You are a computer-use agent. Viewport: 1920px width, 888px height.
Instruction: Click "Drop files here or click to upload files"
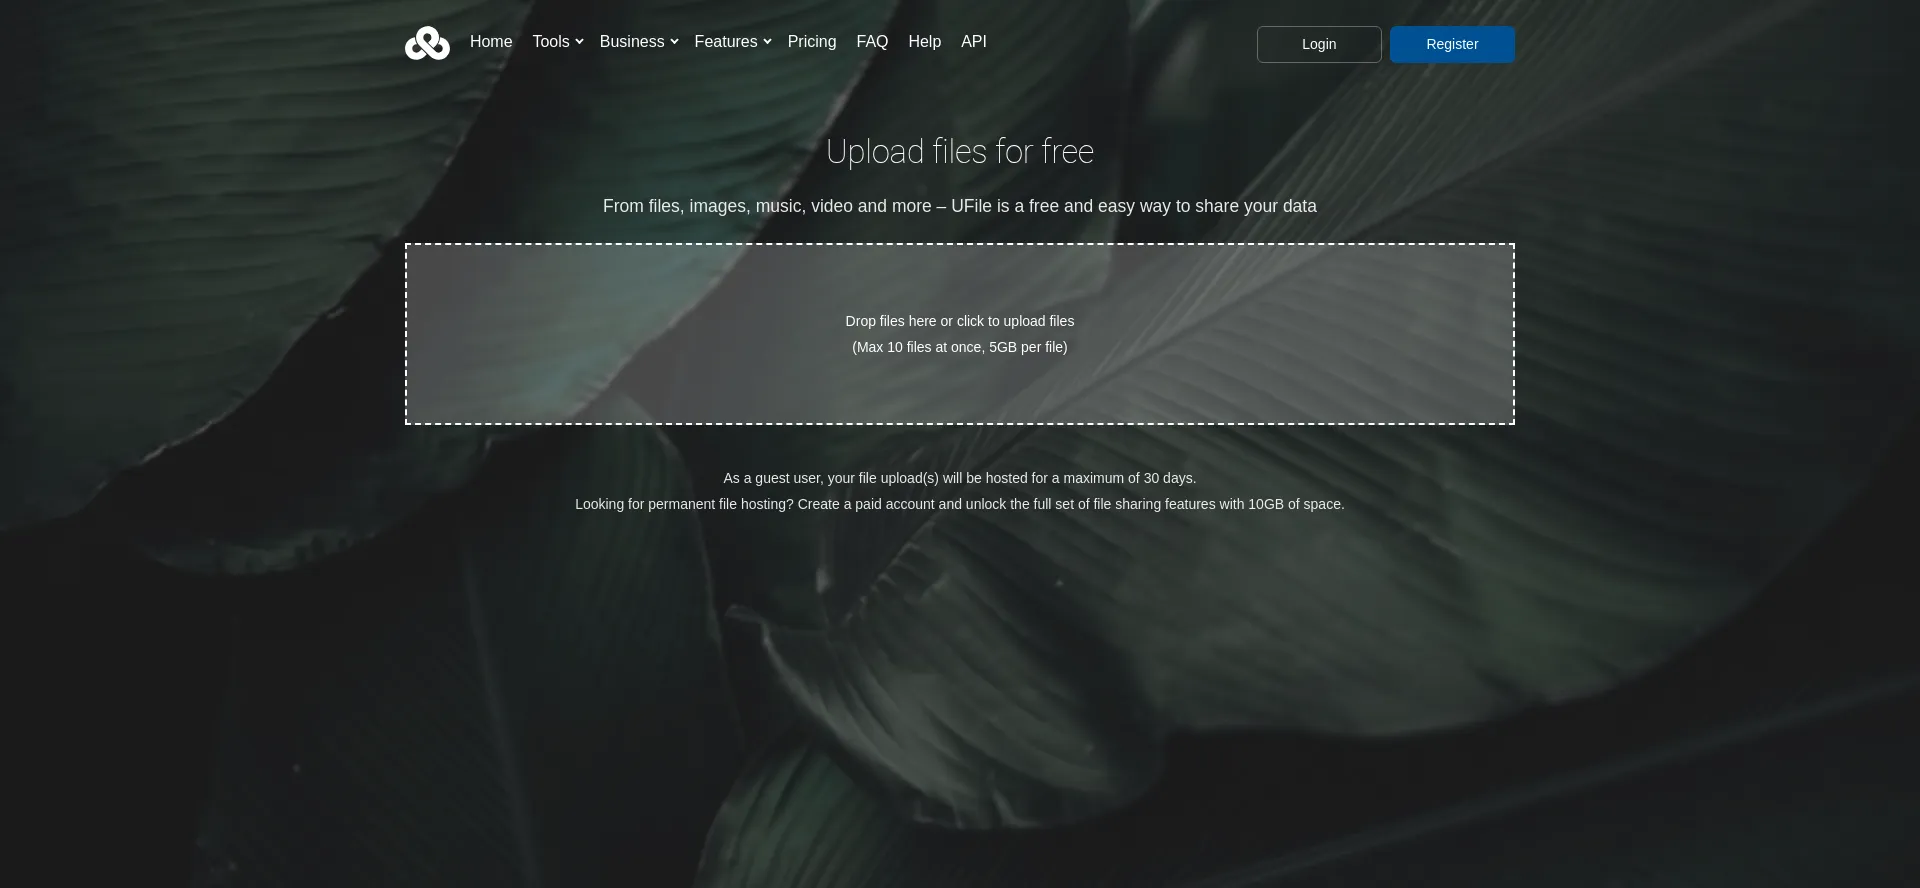pyautogui.click(x=960, y=321)
